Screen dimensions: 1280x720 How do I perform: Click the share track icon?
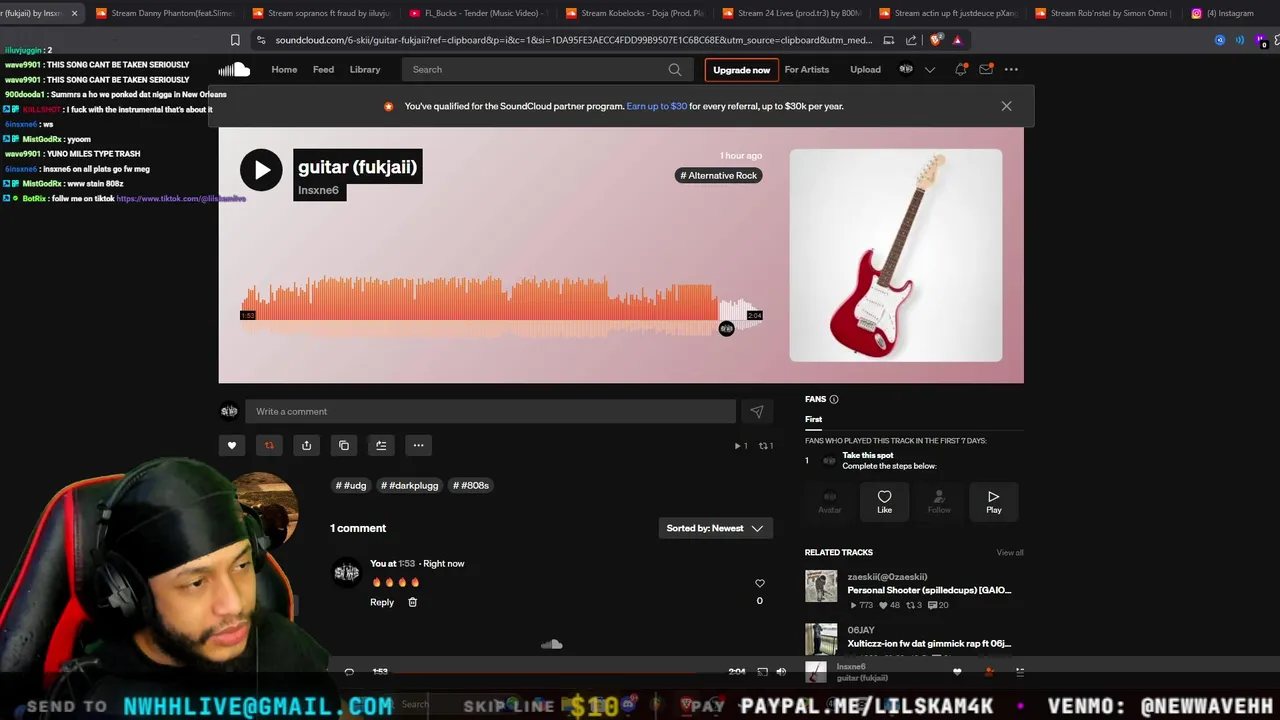(x=306, y=445)
